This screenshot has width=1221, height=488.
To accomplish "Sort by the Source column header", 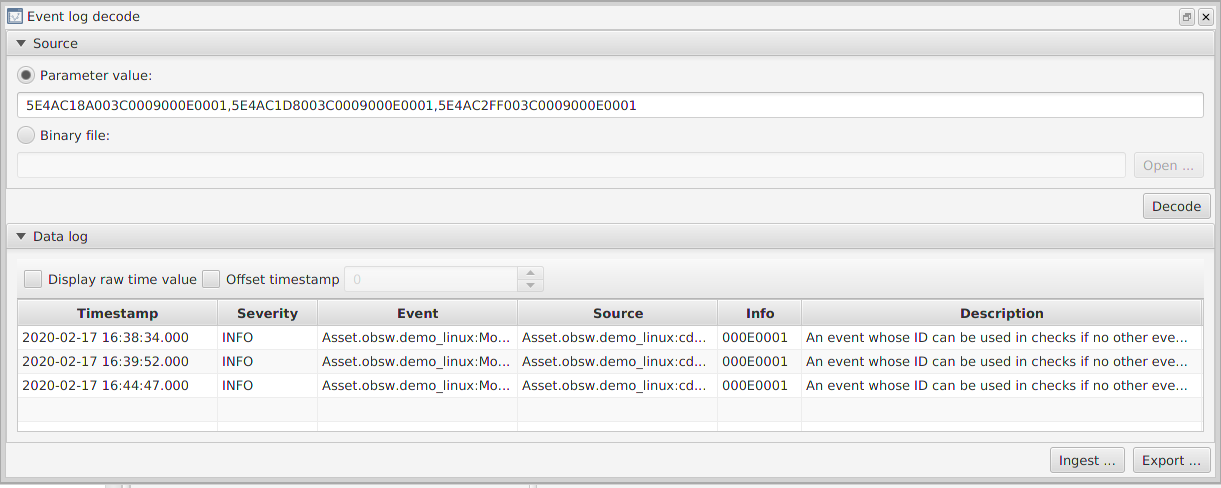I will 617,313.
